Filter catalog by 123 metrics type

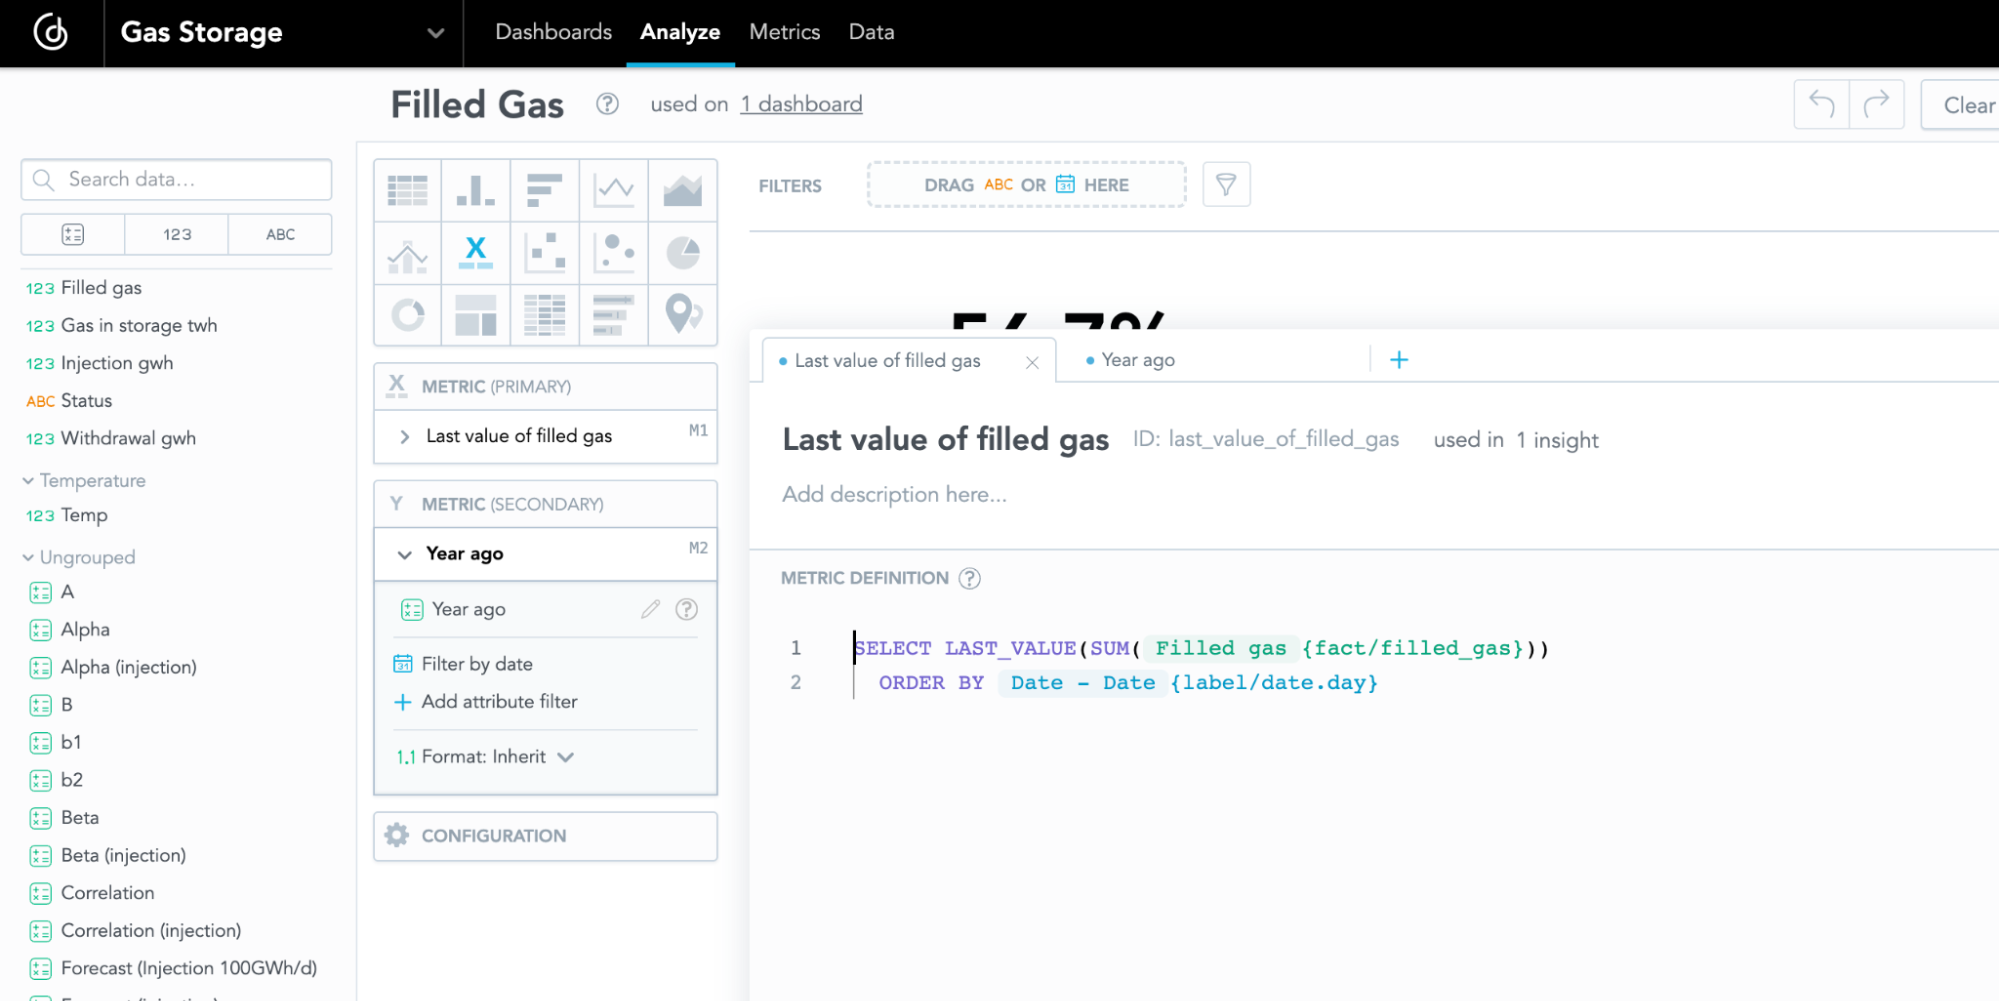tap(177, 234)
